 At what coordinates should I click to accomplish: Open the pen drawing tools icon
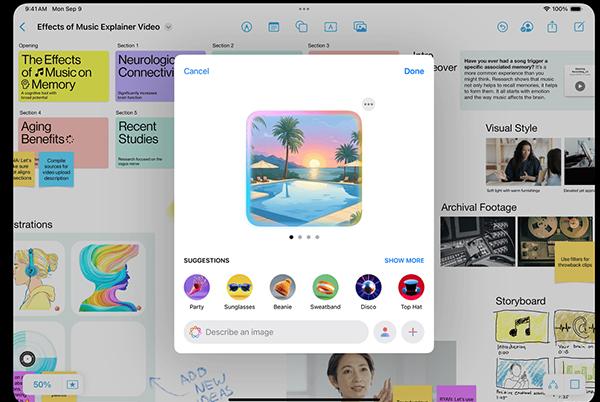click(x=247, y=27)
